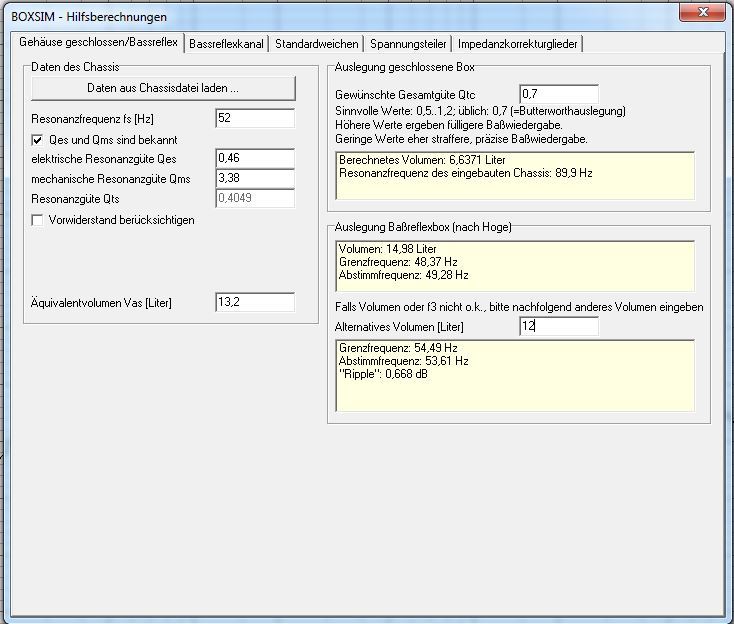Close the BOXSIM Hilfsberechnungen dialog
Screen dimensions: 734x624
703,12
